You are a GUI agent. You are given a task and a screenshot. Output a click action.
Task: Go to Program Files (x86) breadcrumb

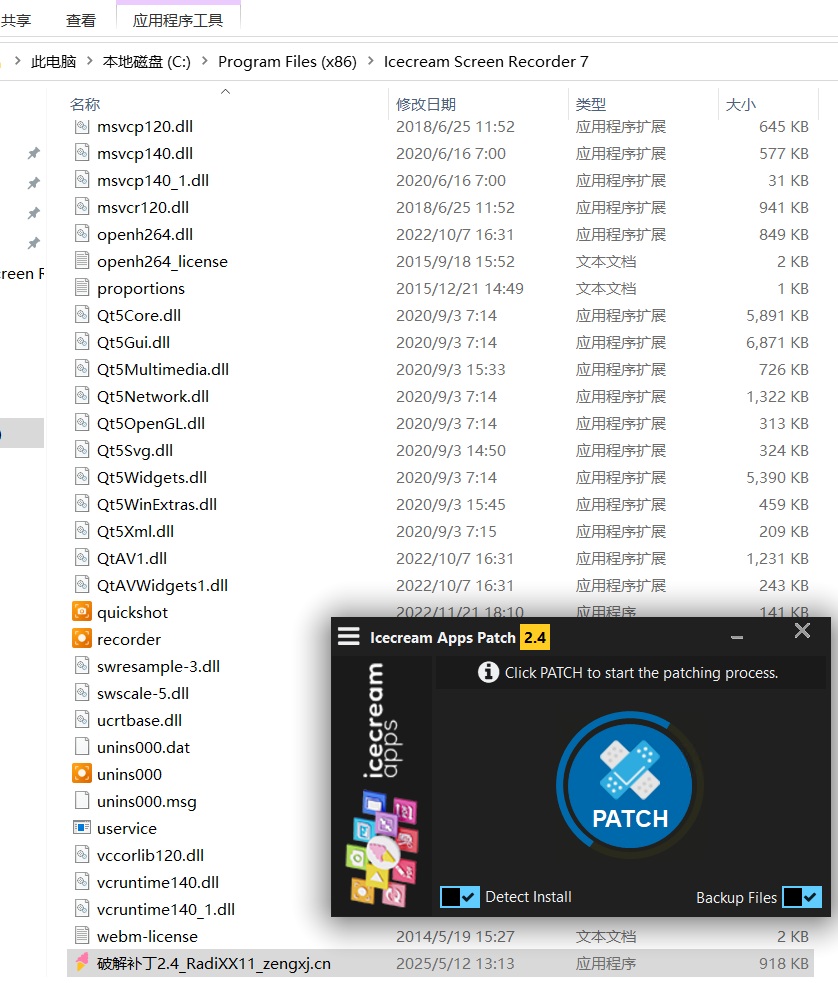coord(287,61)
